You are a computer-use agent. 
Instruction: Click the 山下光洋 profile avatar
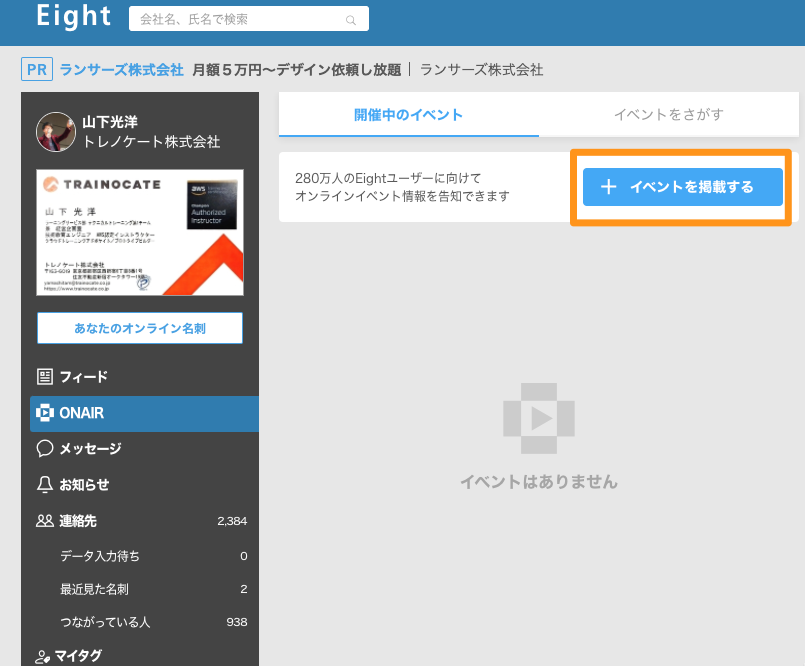tap(56, 132)
